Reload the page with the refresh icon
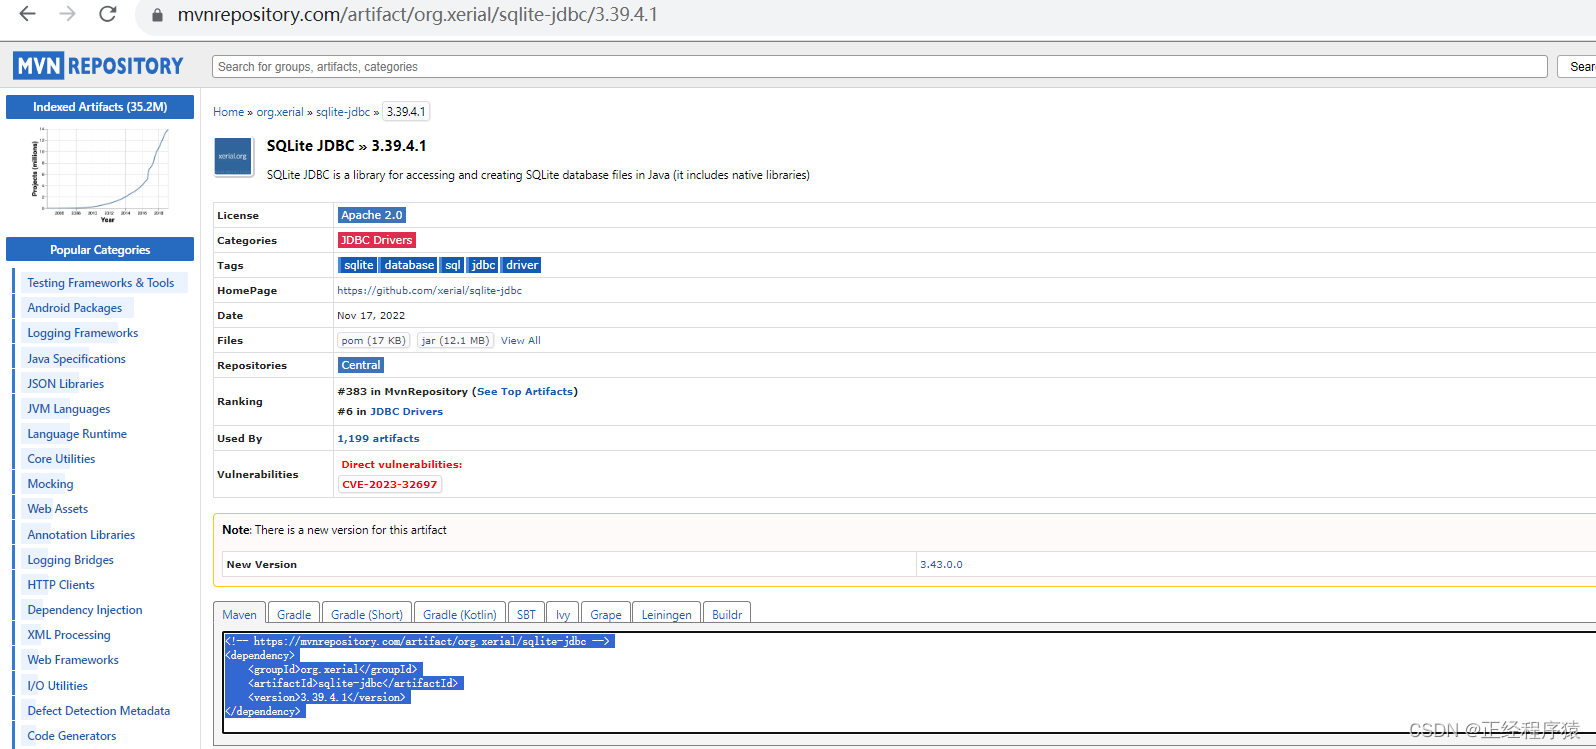Image resolution: width=1596 pixels, height=749 pixels. tap(107, 14)
